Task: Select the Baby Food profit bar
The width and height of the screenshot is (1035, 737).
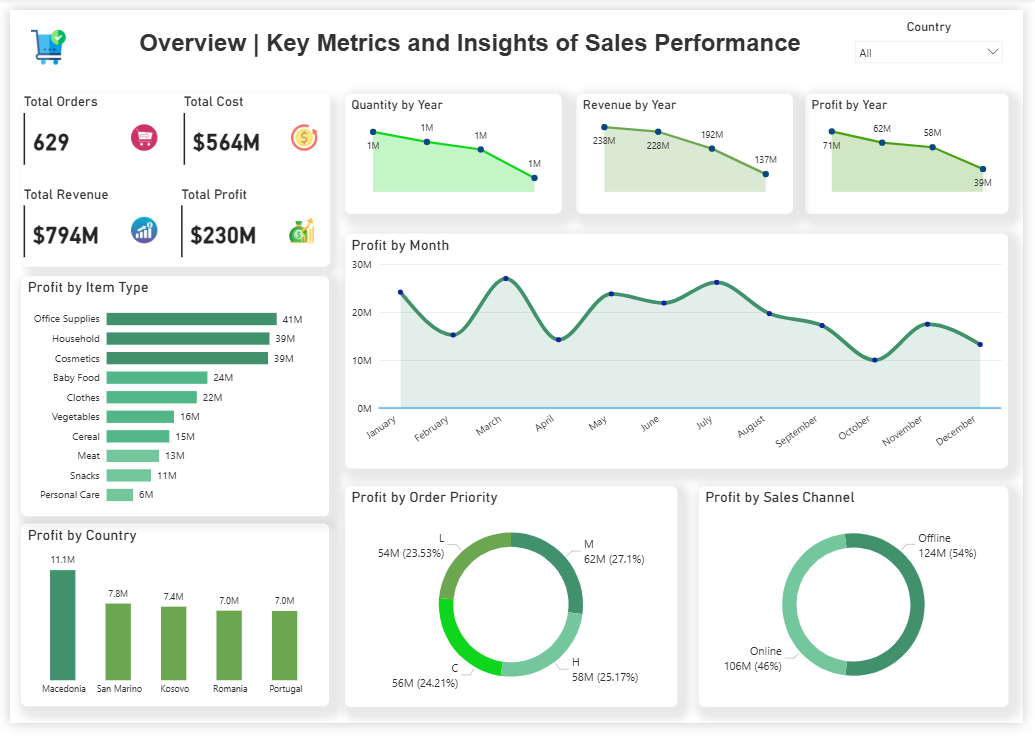Action: coord(156,377)
